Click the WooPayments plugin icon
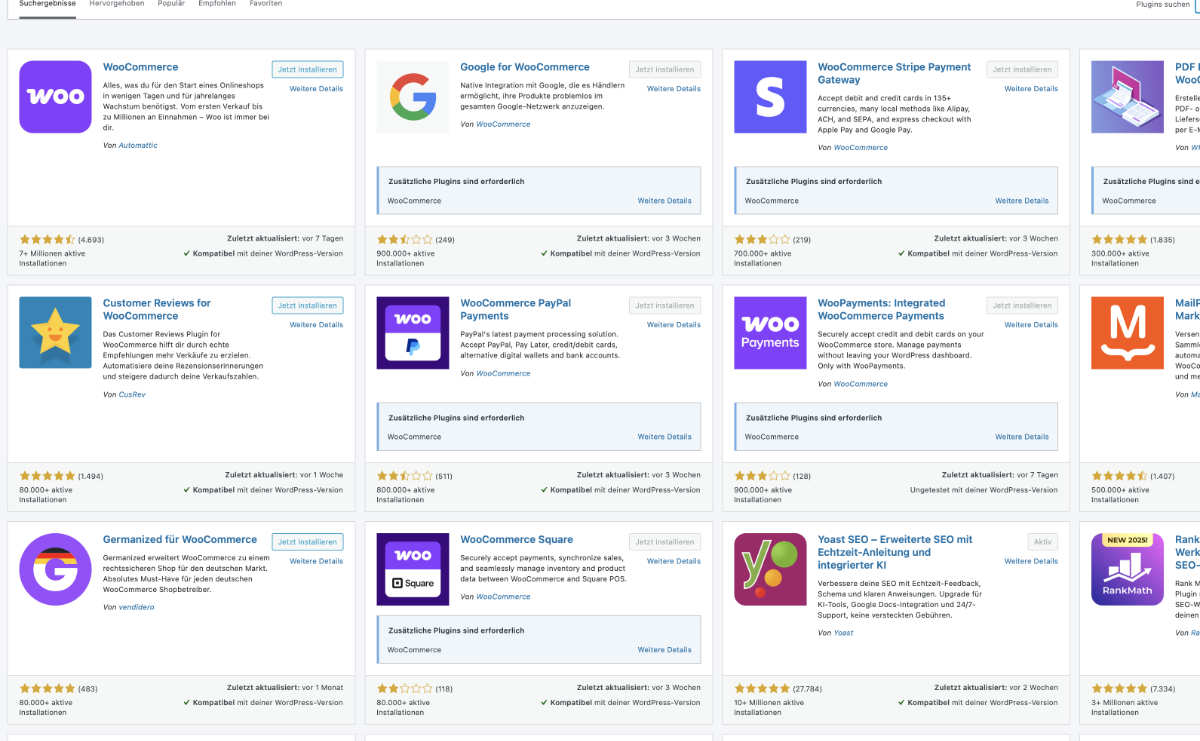Viewport: 1200px width, 741px height. coord(770,333)
